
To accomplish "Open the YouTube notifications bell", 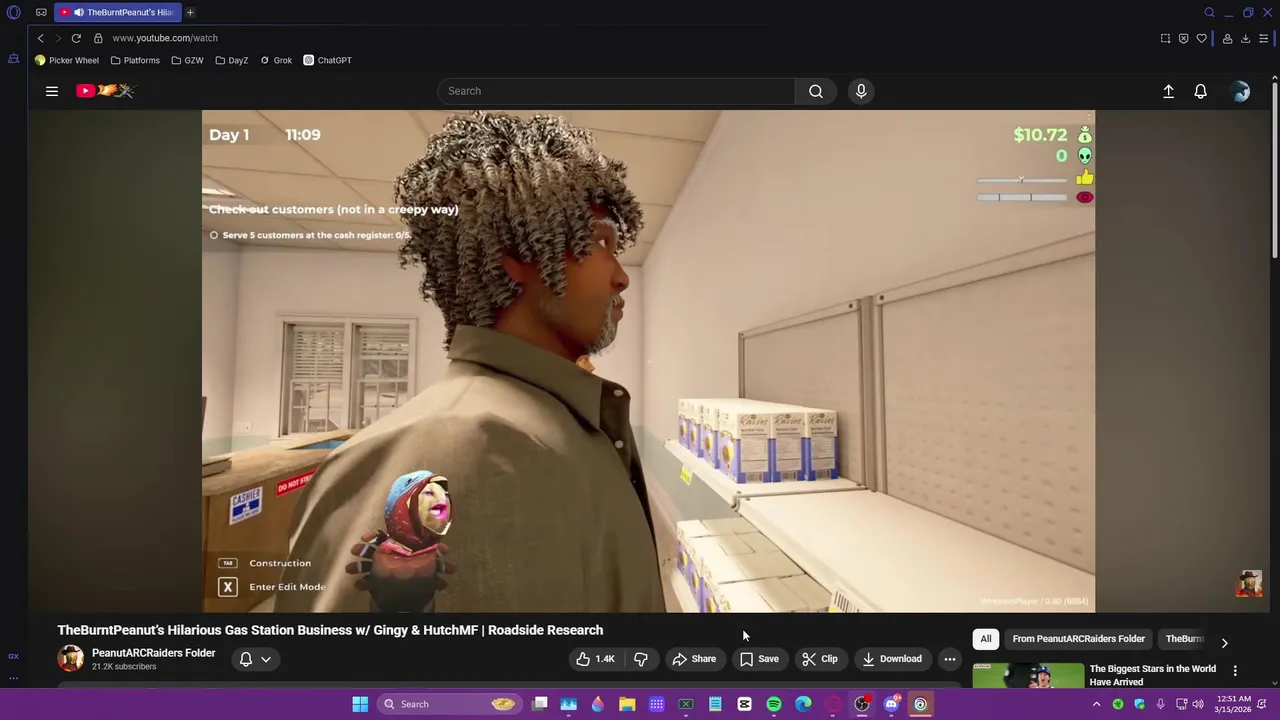I will [x=1201, y=91].
